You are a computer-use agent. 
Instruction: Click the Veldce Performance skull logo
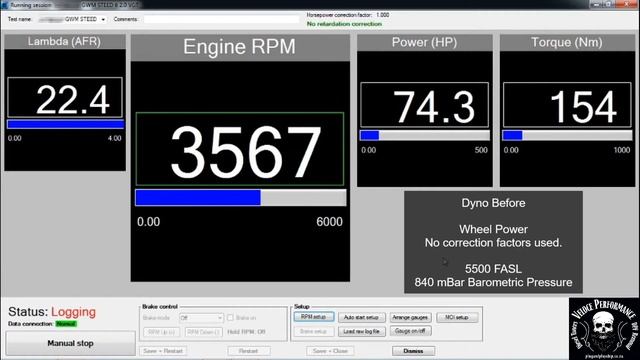pos(604,329)
